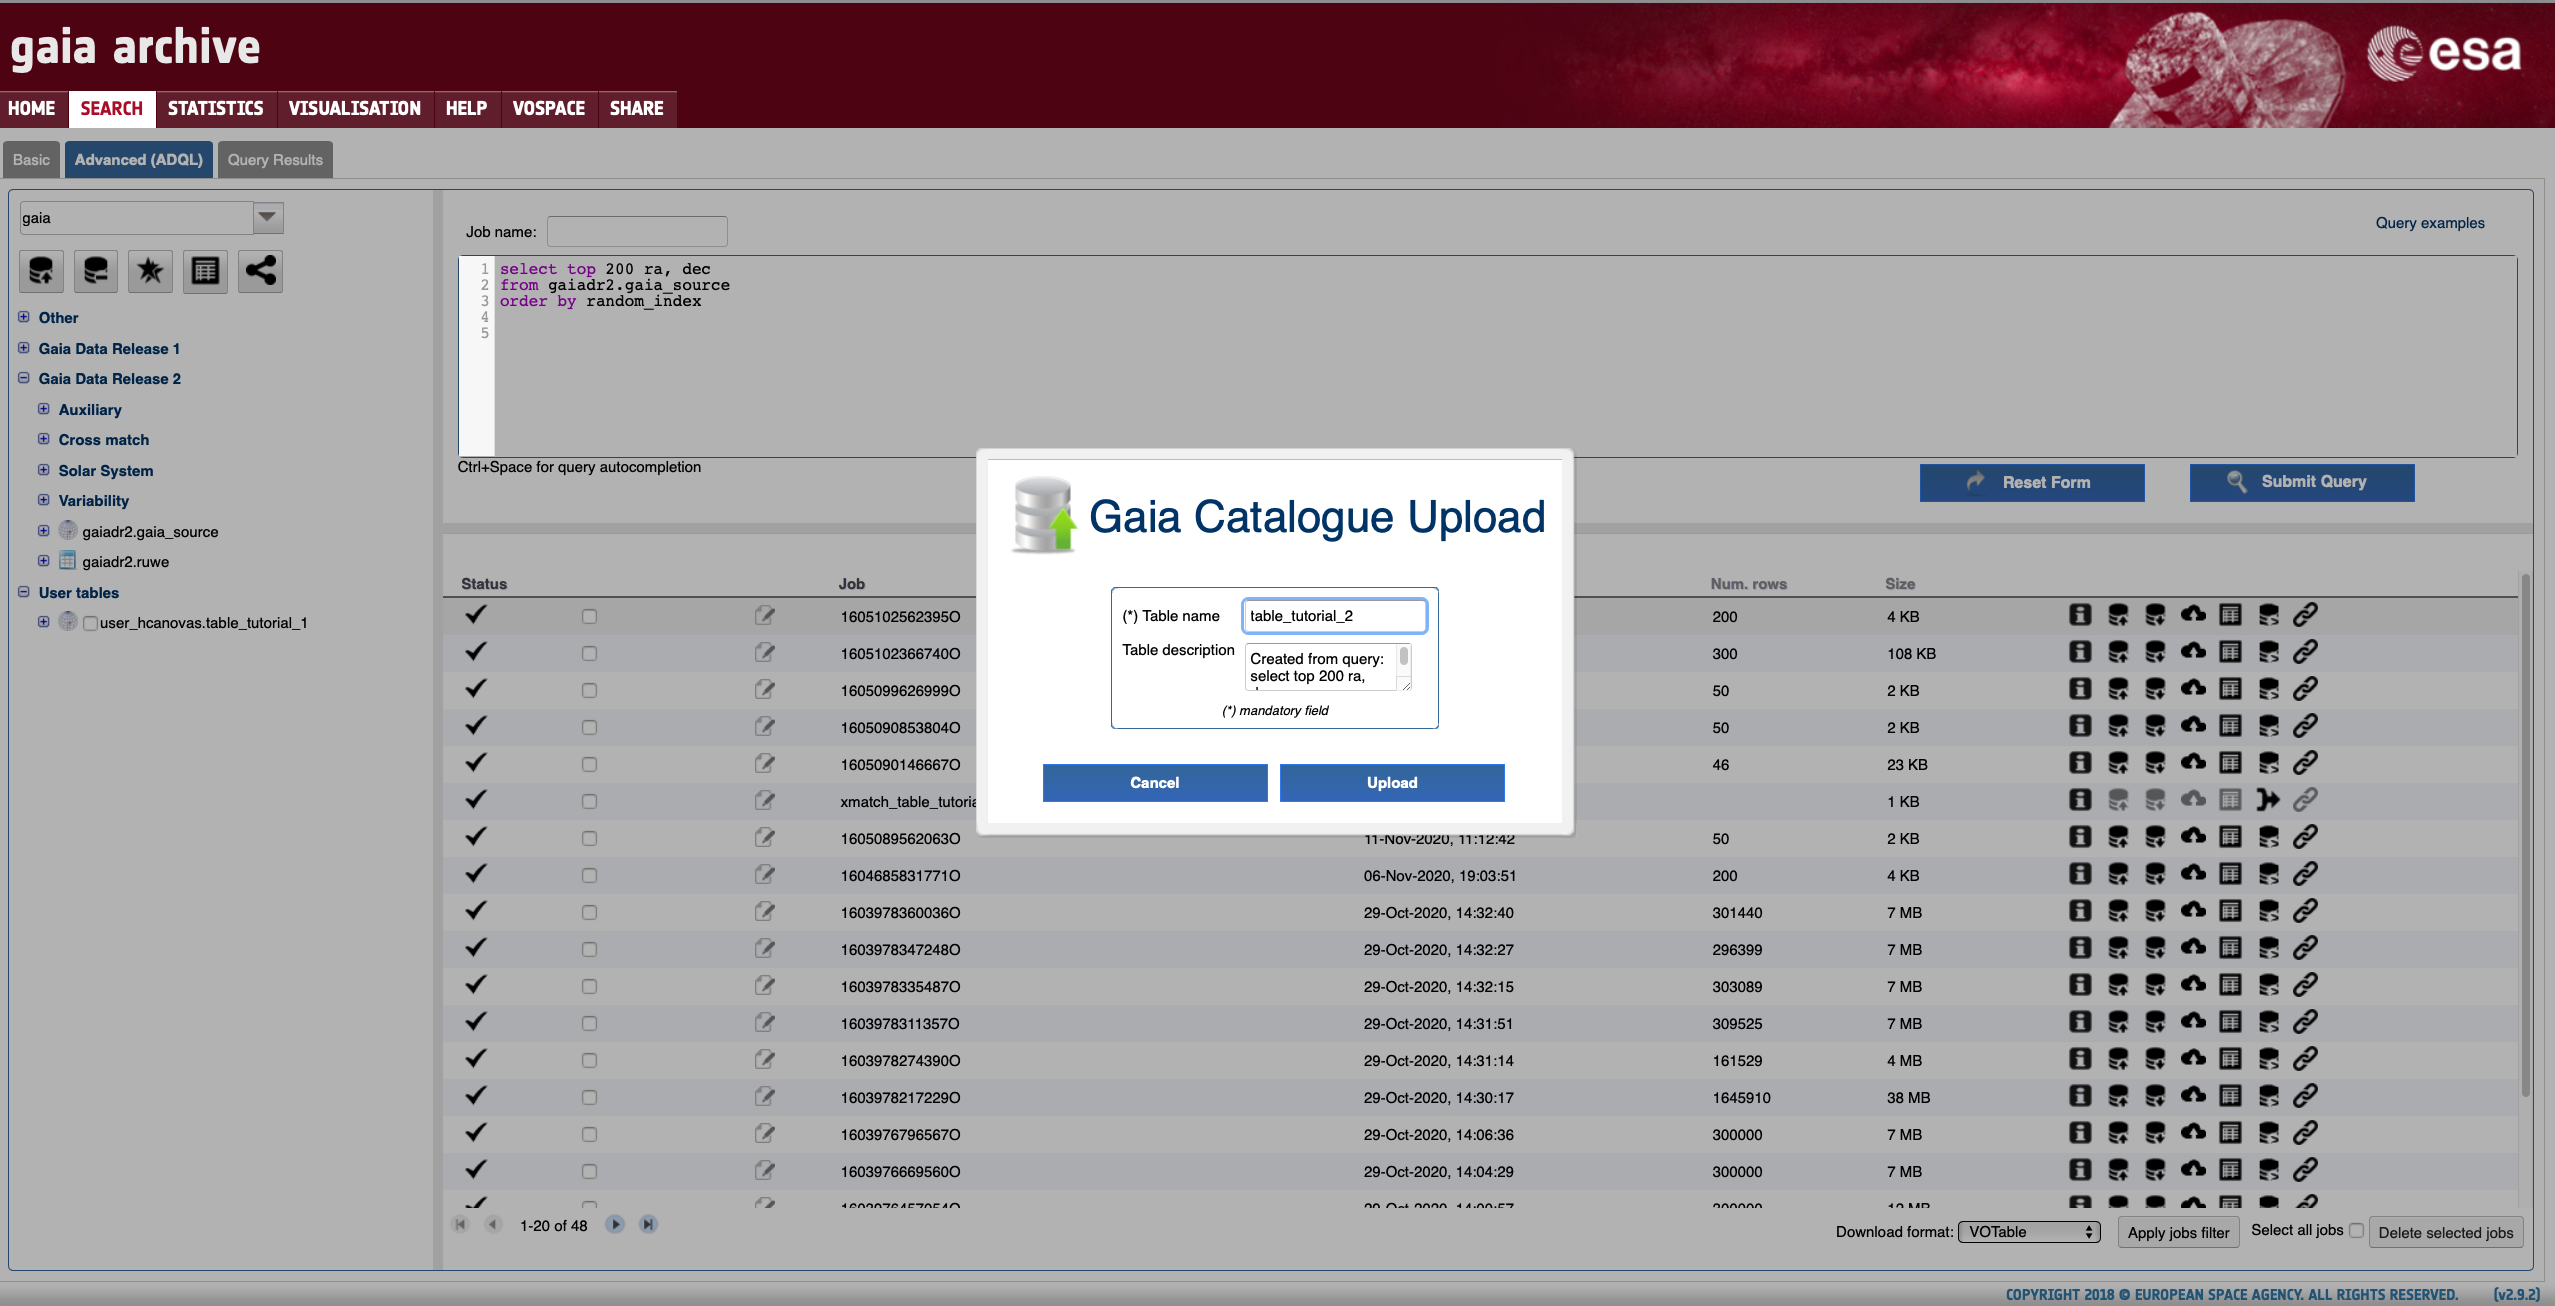Click Cancel in the Gaia Catalogue Upload dialog
The image size is (2555, 1306).
click(1155, 783)
